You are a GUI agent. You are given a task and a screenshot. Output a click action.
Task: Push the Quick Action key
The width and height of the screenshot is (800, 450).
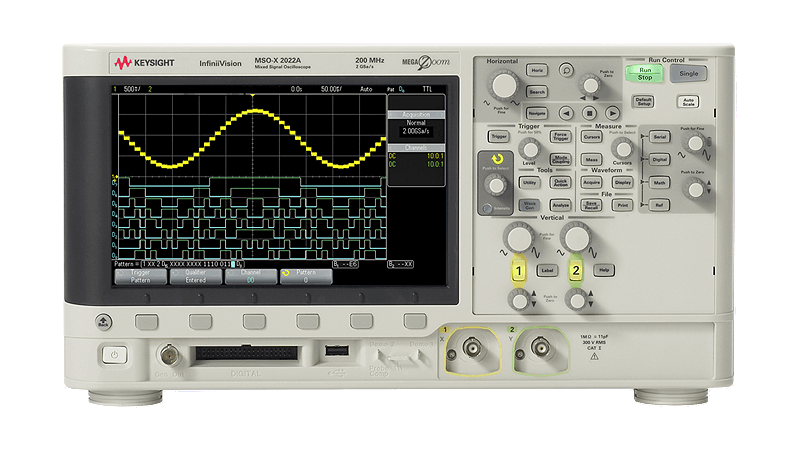560,182
